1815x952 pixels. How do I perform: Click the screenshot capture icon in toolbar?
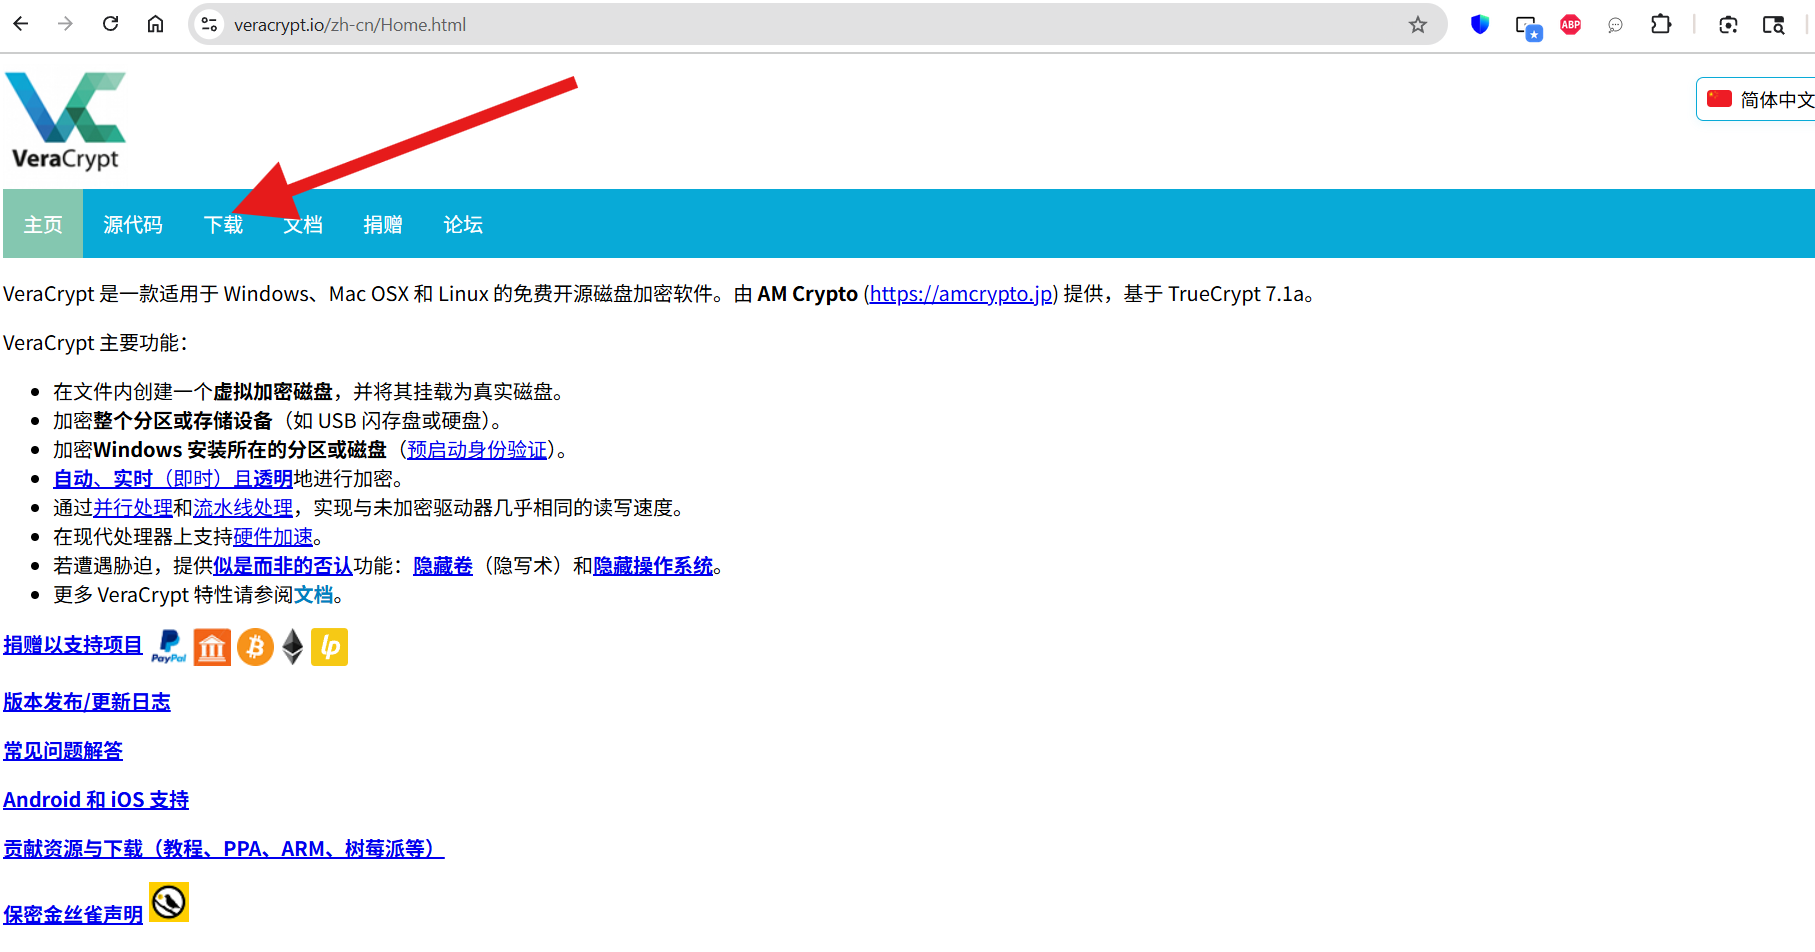tap(1728, 25)
